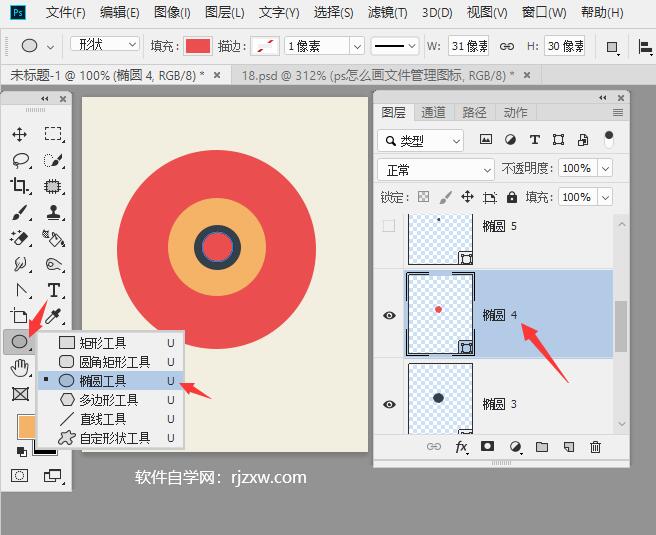Switch to the 通道 tab
The height and width of the screenshot is (535, 656).
(433, 112)
